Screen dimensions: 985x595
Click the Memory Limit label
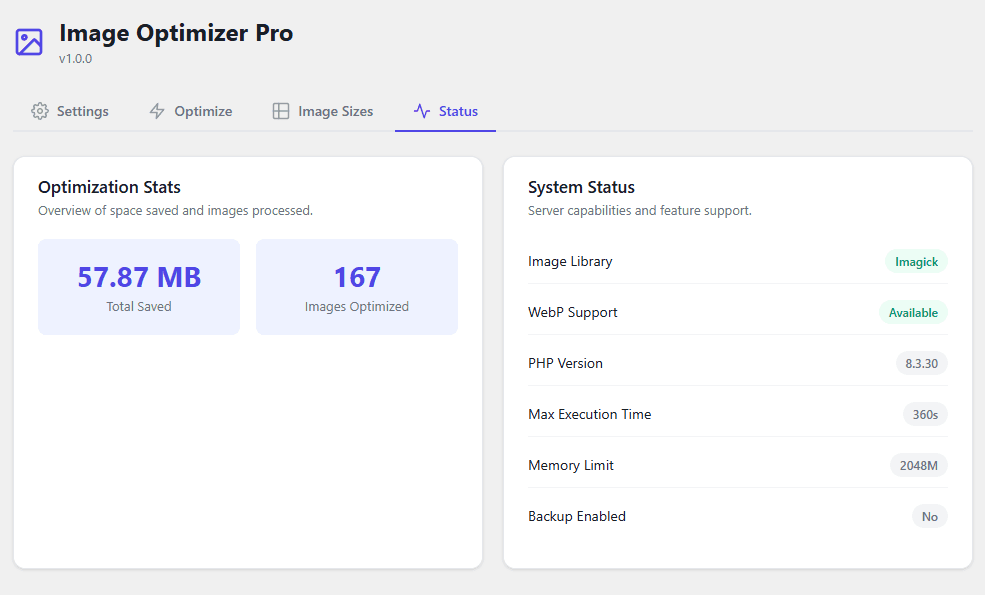coord(571,465)
